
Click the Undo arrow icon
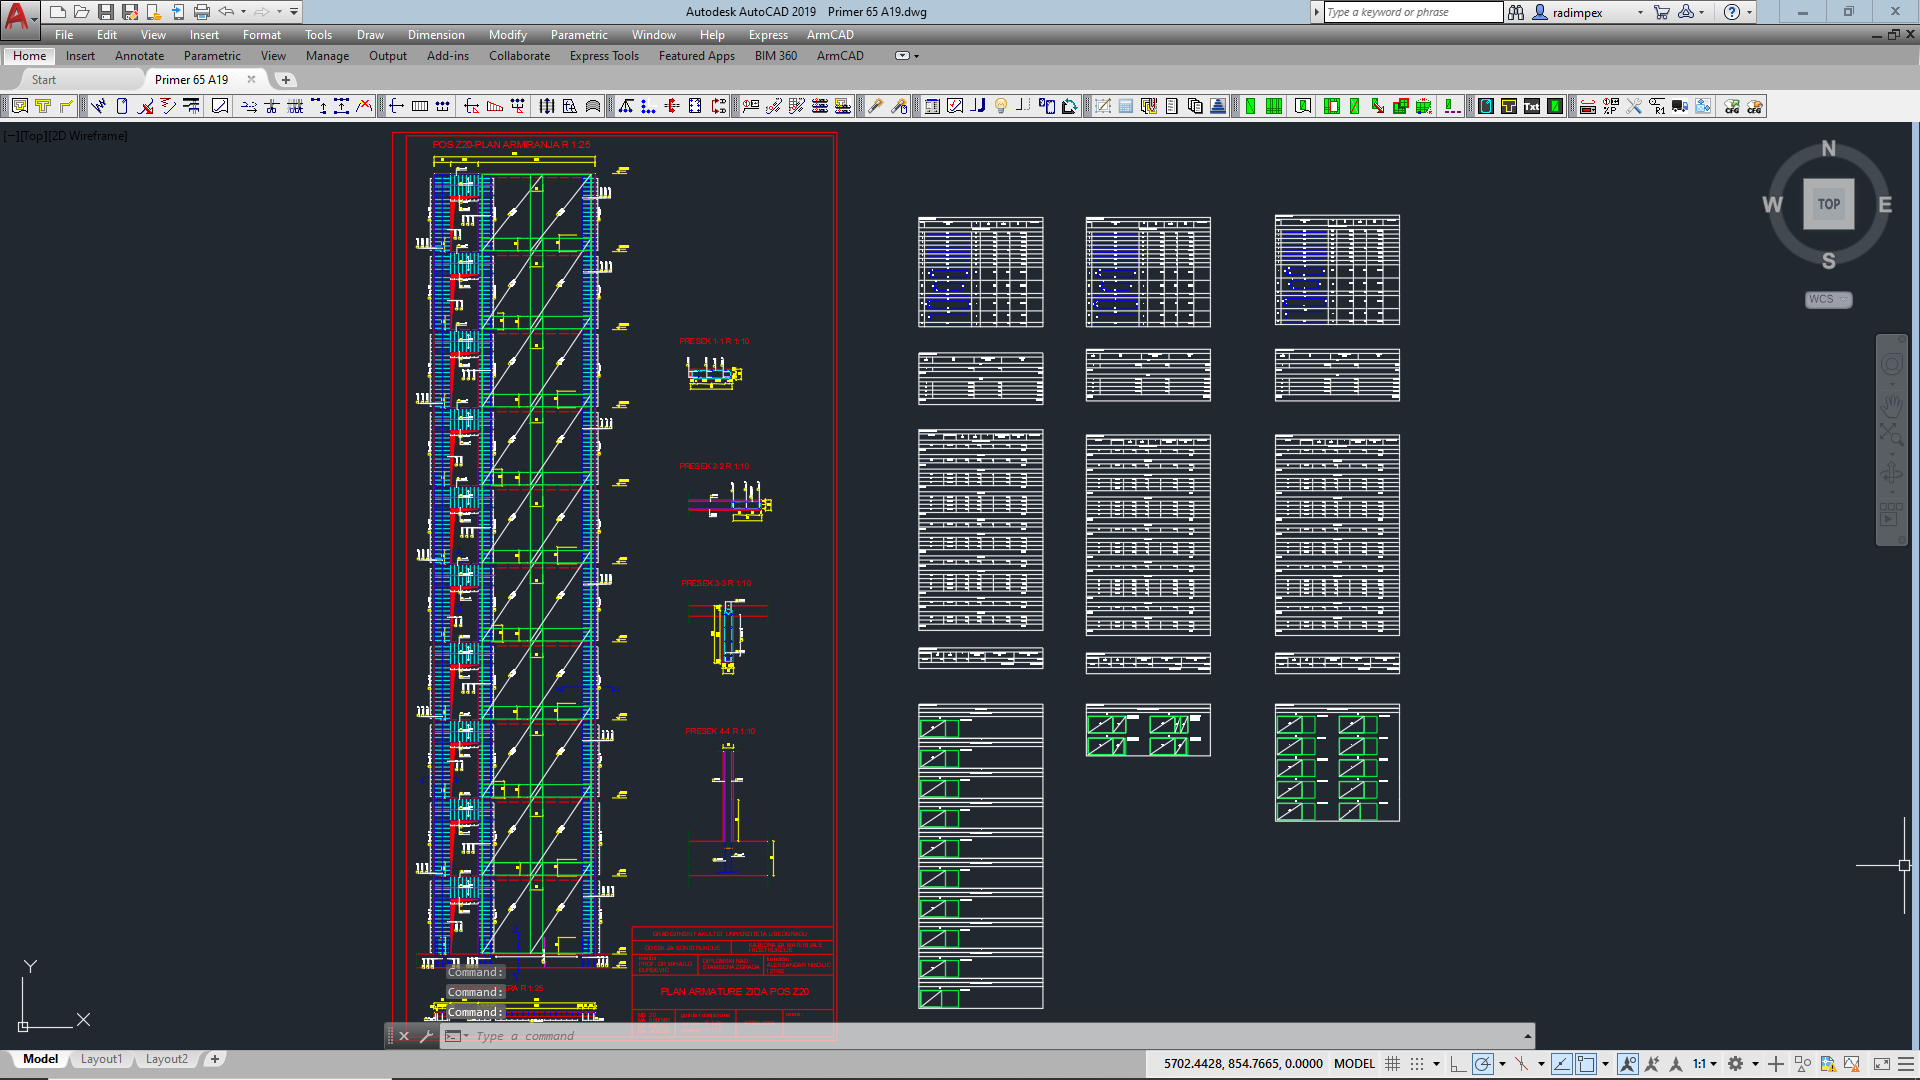[226, 12]
